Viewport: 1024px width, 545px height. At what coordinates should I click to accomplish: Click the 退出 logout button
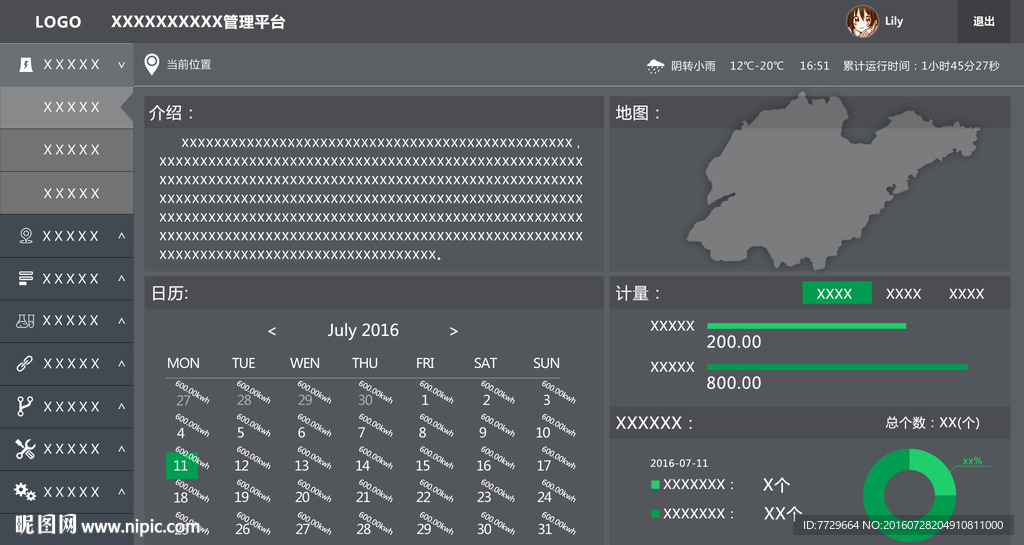pyautogui.click(x=983, y=21)
